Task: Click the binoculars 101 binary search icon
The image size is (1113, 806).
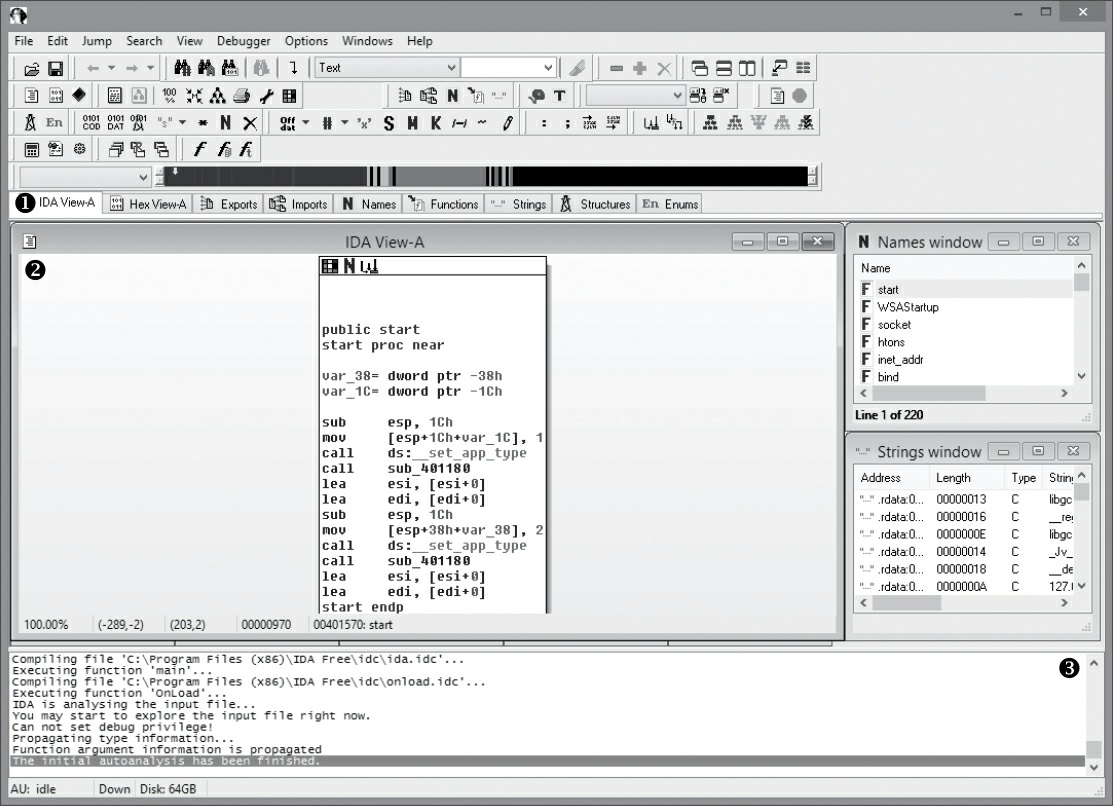Action: pyautogui.click(x=229, y=67)
